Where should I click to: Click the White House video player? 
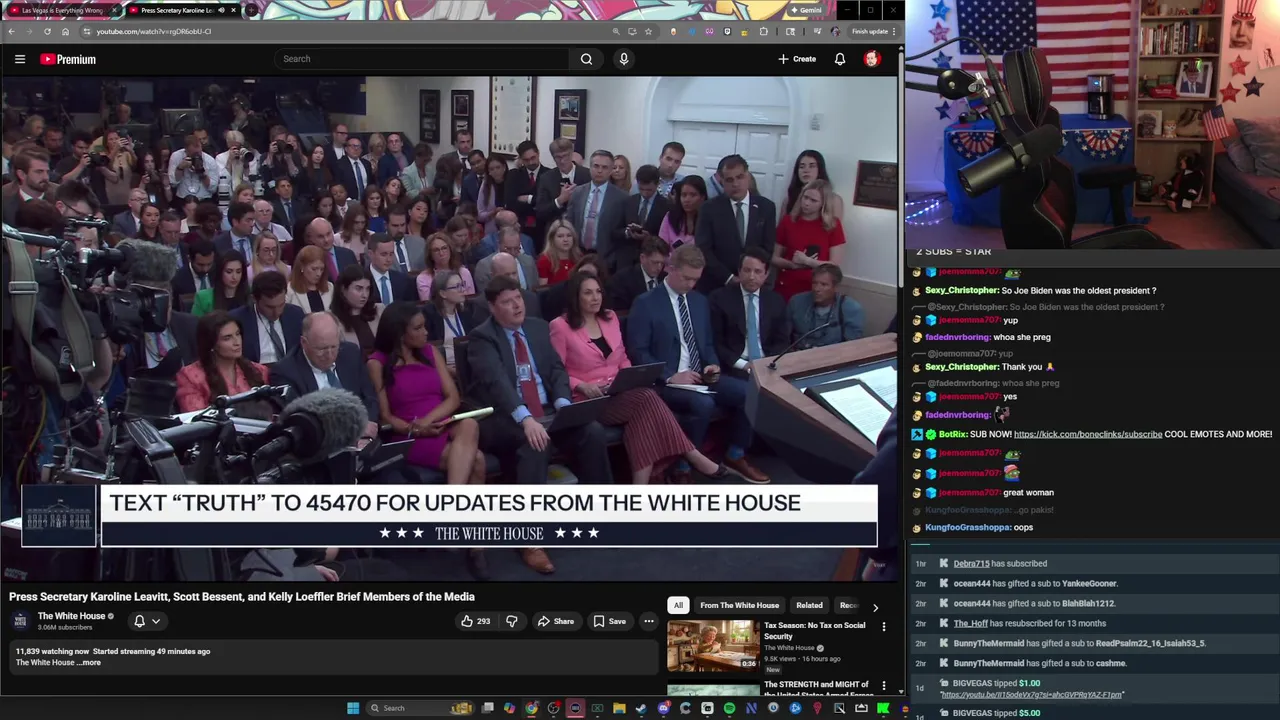tap(449, 328)
